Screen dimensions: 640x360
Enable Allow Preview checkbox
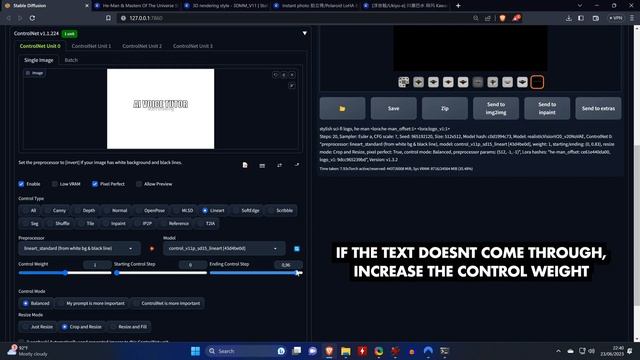pyautogui.click(x=139, y=184)
